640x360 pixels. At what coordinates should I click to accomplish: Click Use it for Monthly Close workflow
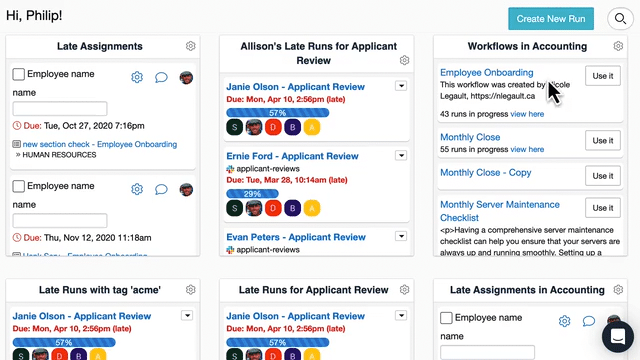[602, 140]
